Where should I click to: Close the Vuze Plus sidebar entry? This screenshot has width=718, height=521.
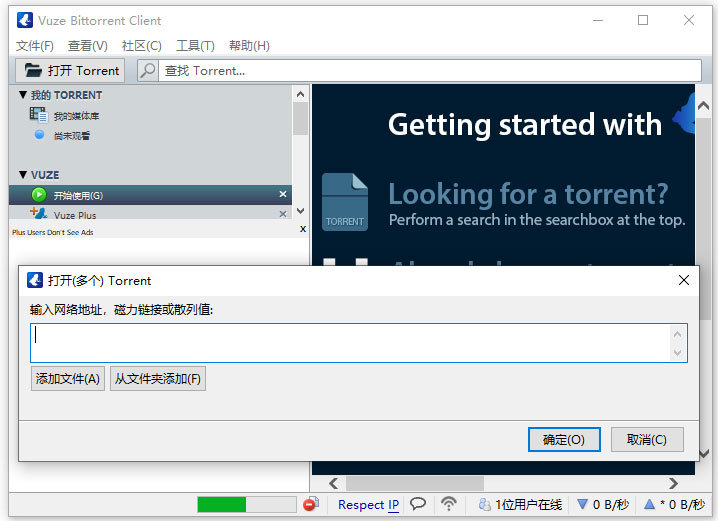tap(283, 214)
